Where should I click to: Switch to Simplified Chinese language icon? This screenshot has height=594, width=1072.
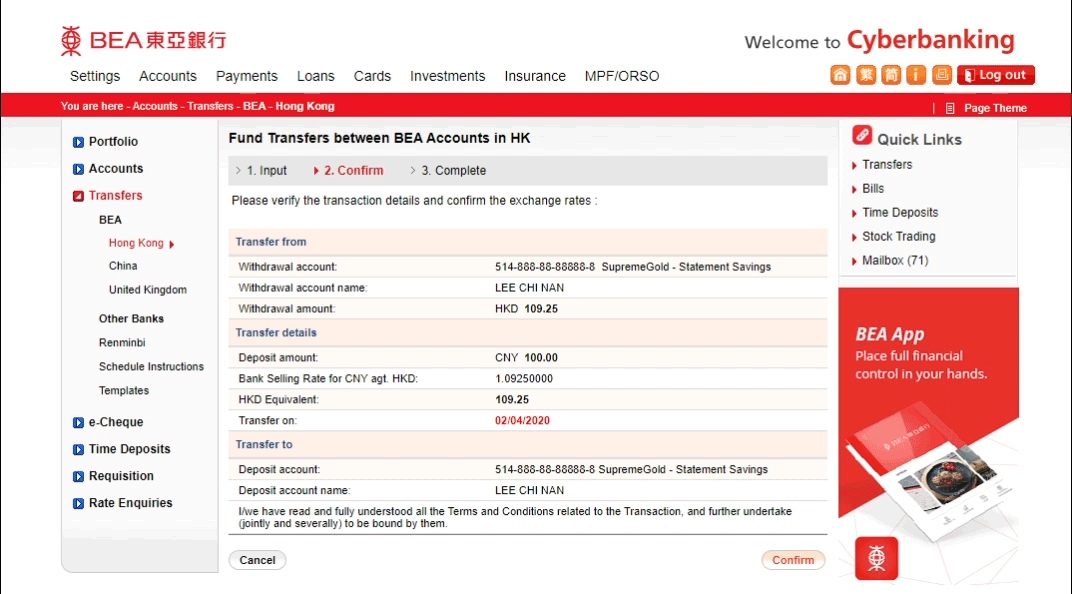(891, 75)
